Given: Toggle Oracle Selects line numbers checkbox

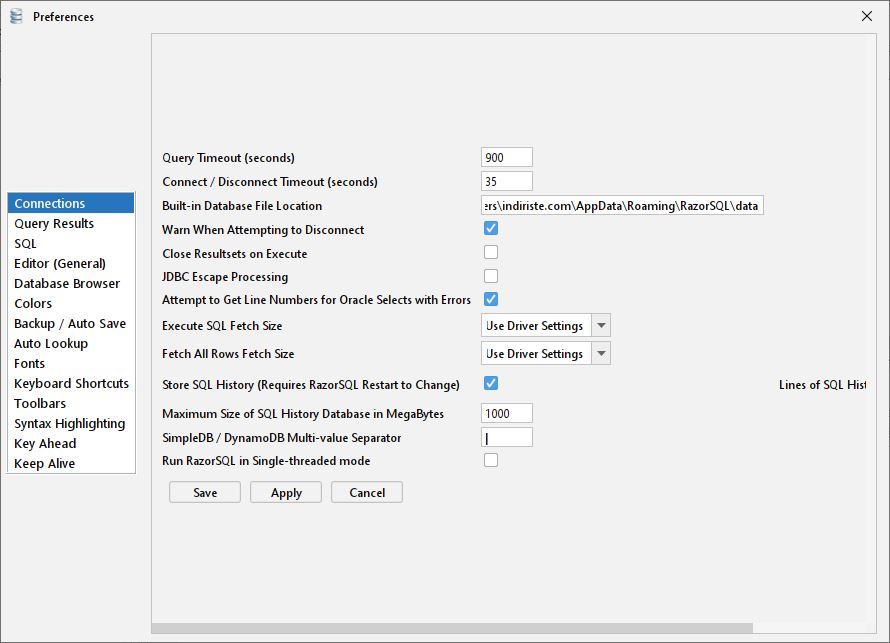Looking at the screenshot, I should 491,299.
